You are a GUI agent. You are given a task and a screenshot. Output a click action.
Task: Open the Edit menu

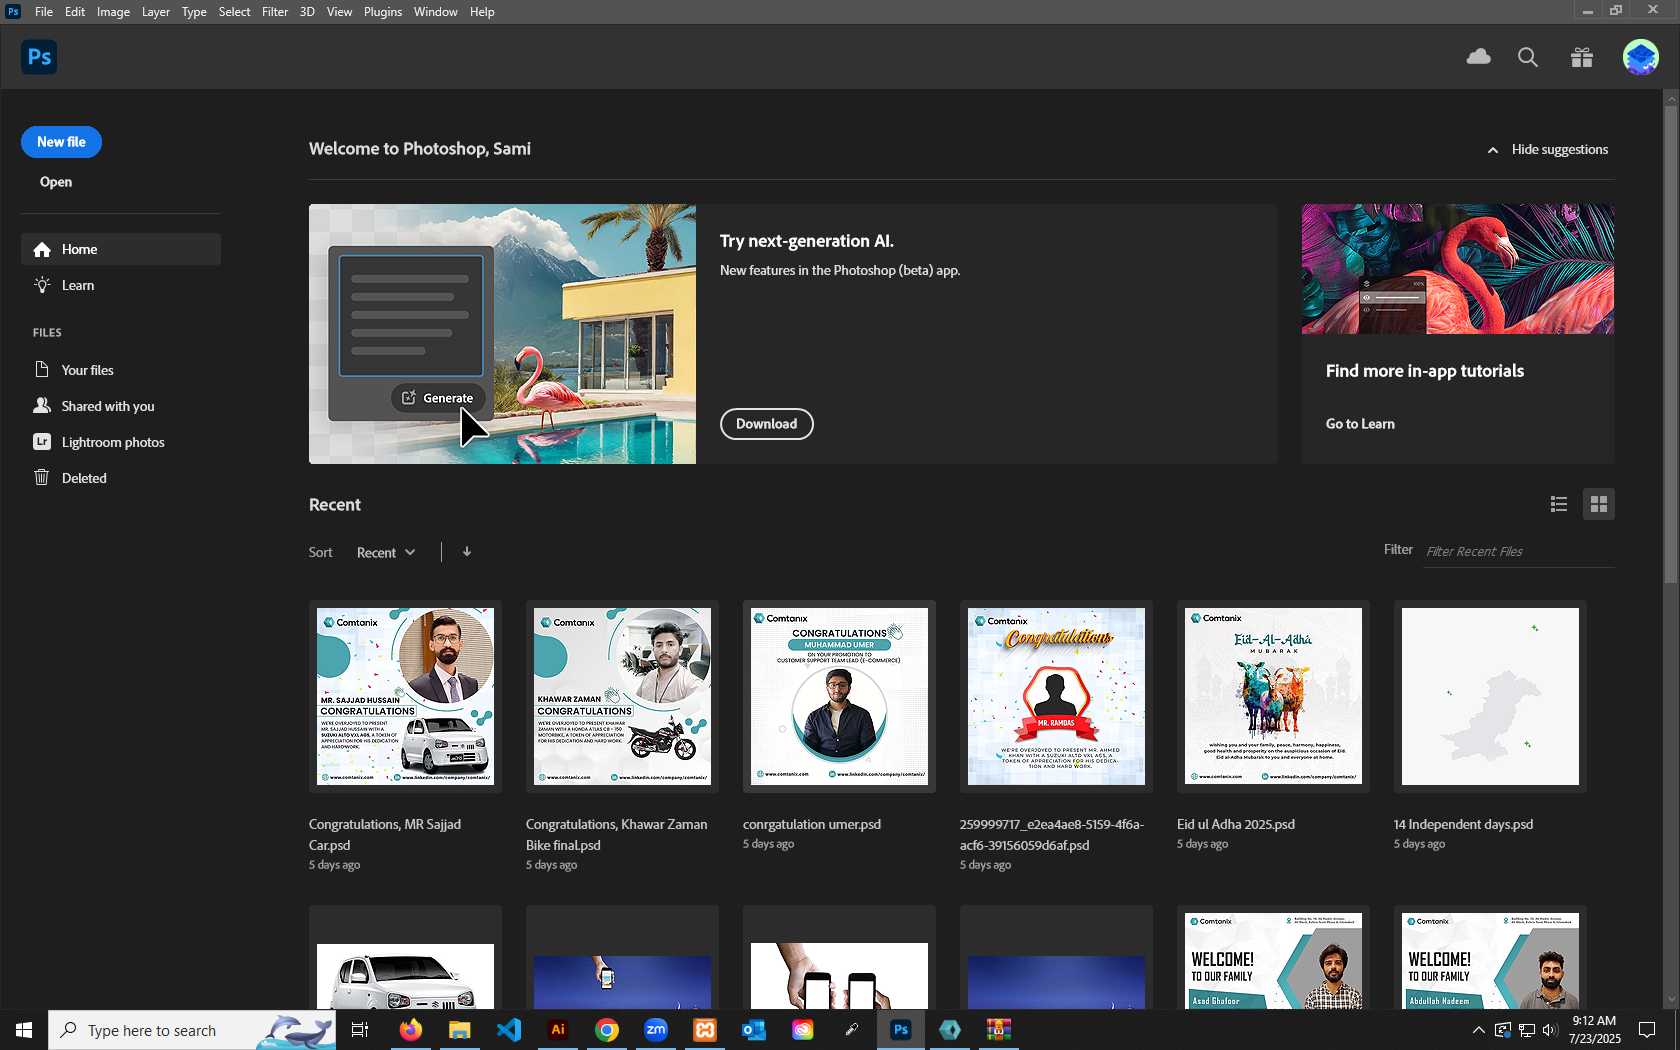pyautogui.click(x=75, y=12)
